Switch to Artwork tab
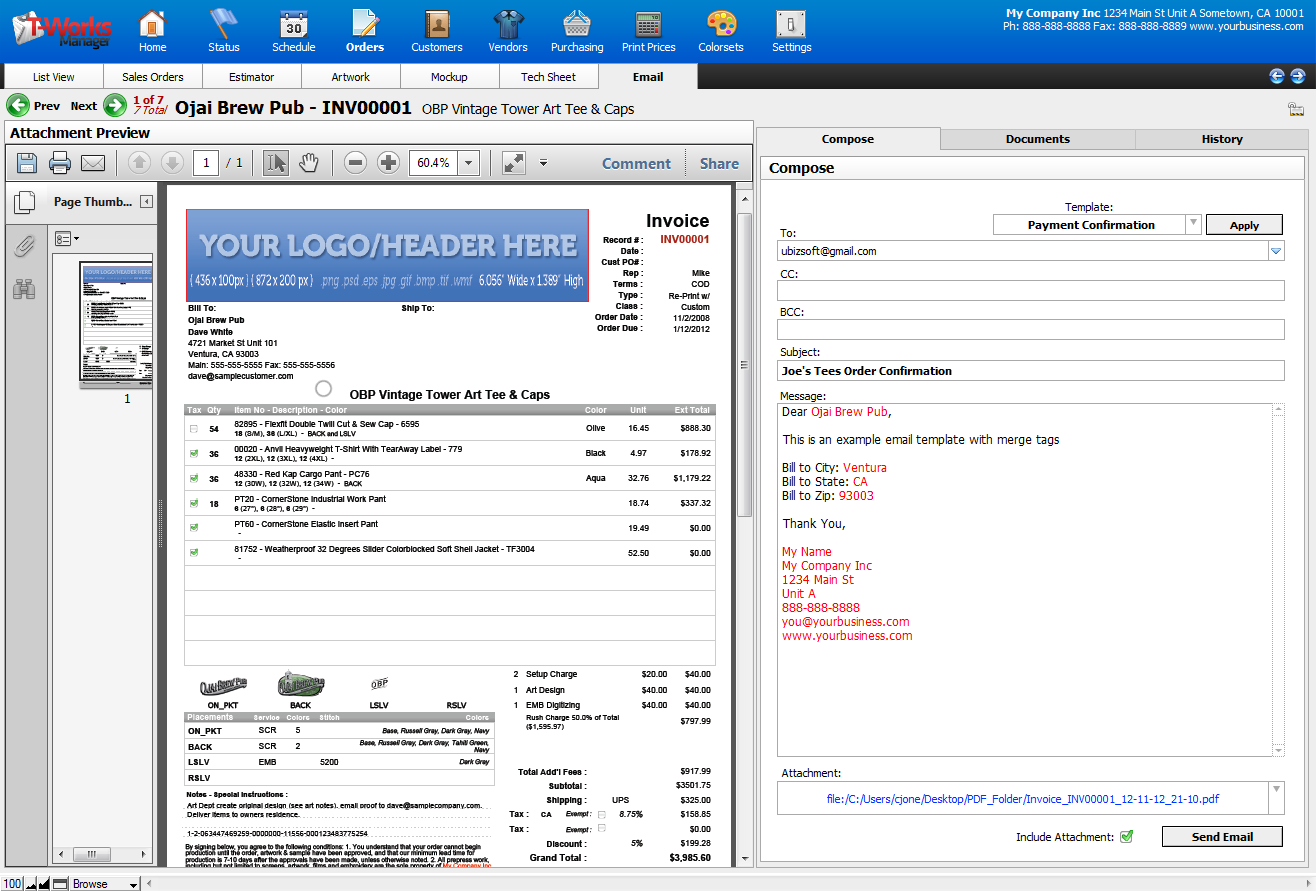1316x891 pixels. [x=351, y=77]
